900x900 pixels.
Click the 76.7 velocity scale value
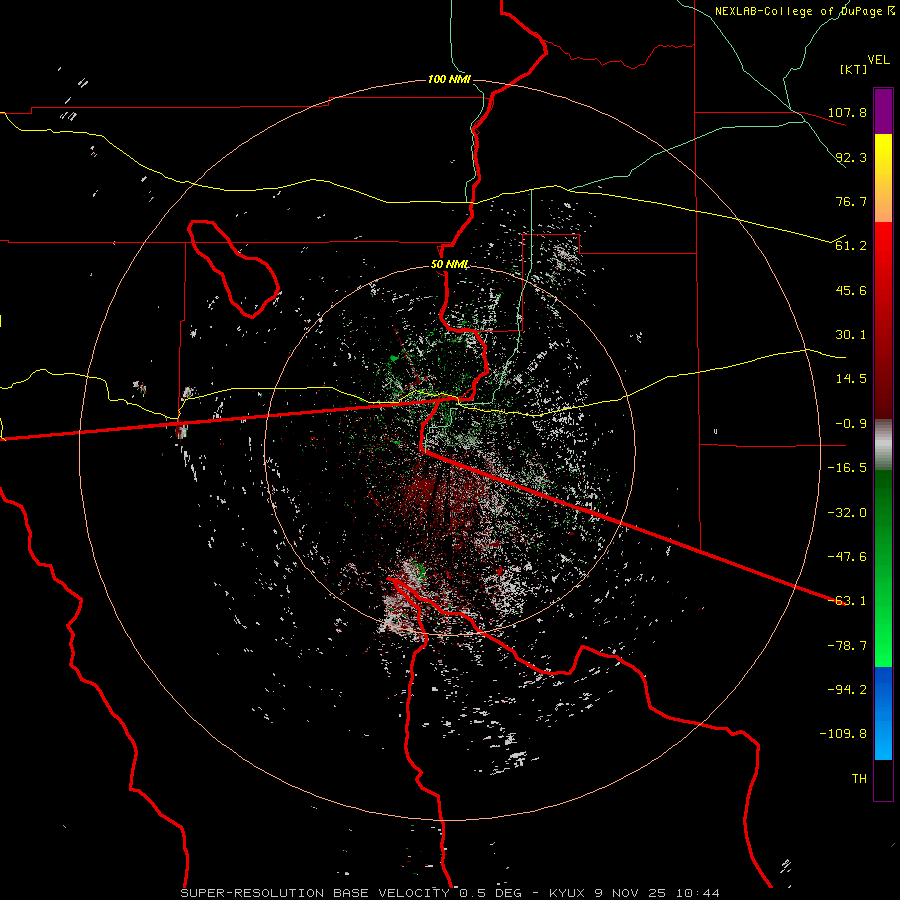(x=851, y=201)
